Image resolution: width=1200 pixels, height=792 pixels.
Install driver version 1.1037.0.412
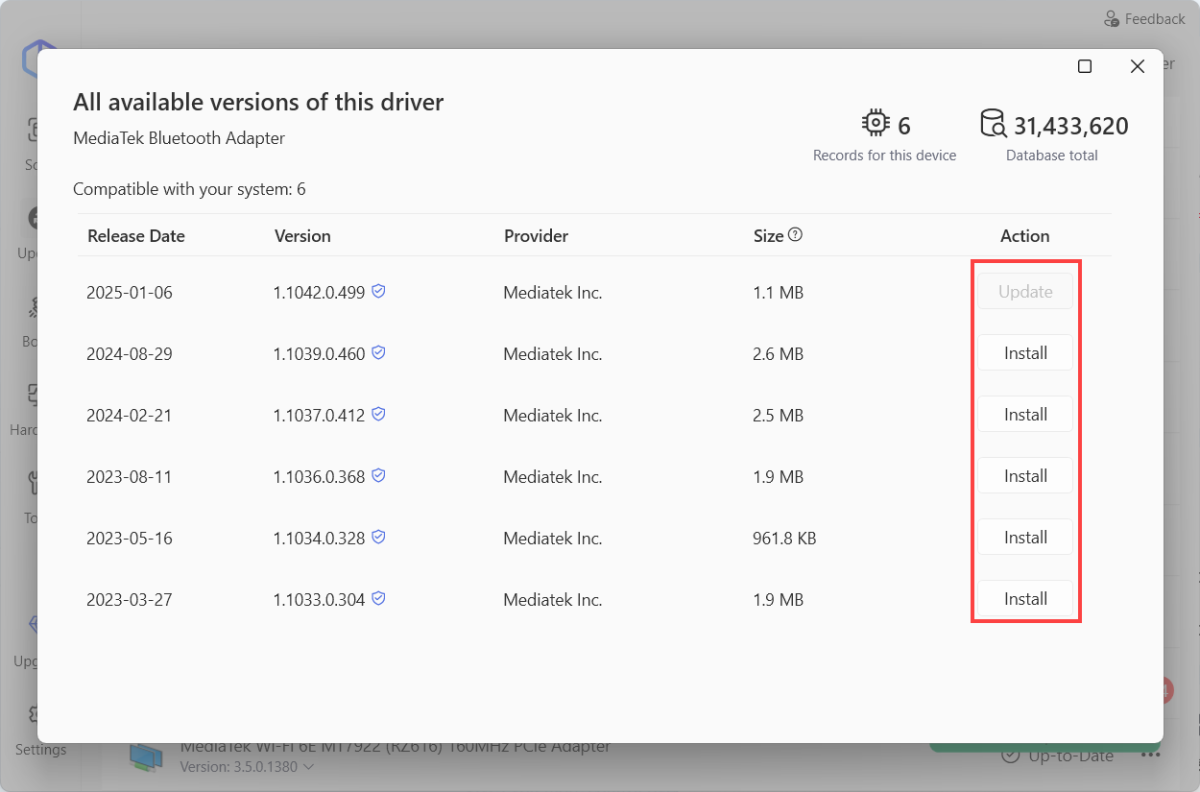point(1025,414)
